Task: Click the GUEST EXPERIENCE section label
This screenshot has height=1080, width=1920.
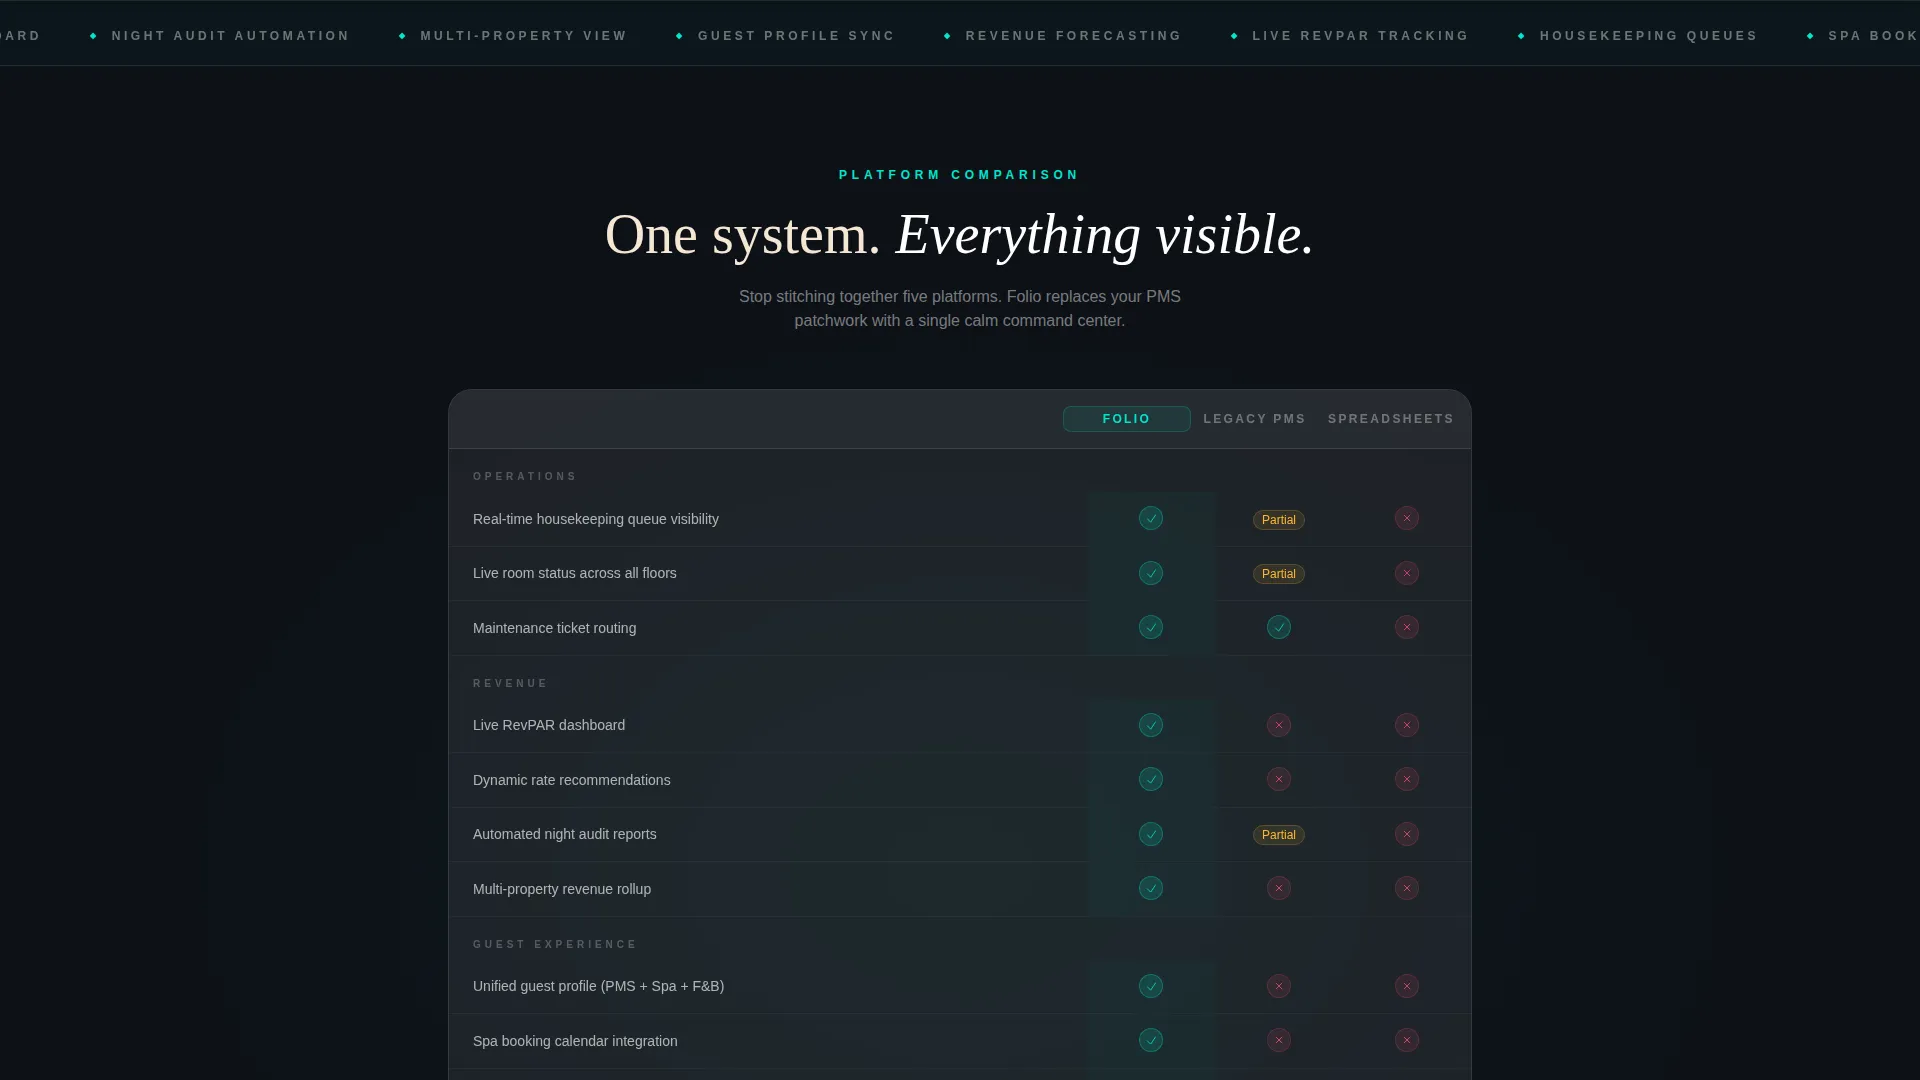Action: click(x=555, y=945)
